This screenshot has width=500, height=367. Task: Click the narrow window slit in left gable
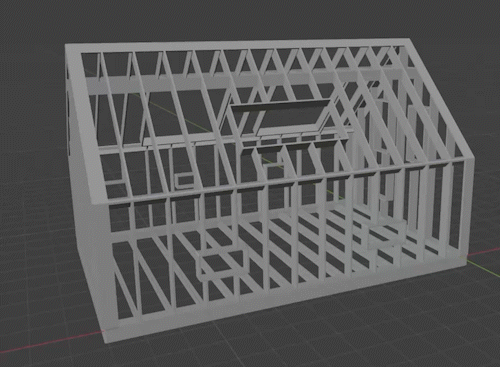tap(69, 123)
